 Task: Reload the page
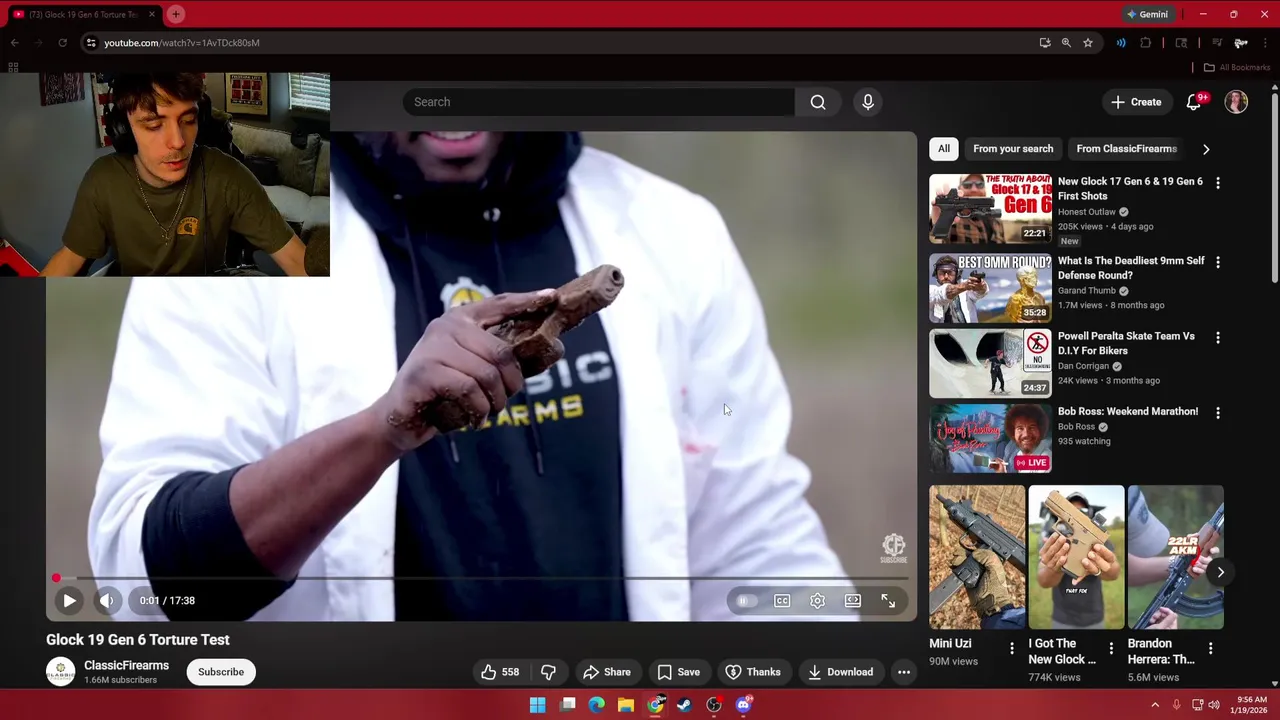tap(62, 43)
